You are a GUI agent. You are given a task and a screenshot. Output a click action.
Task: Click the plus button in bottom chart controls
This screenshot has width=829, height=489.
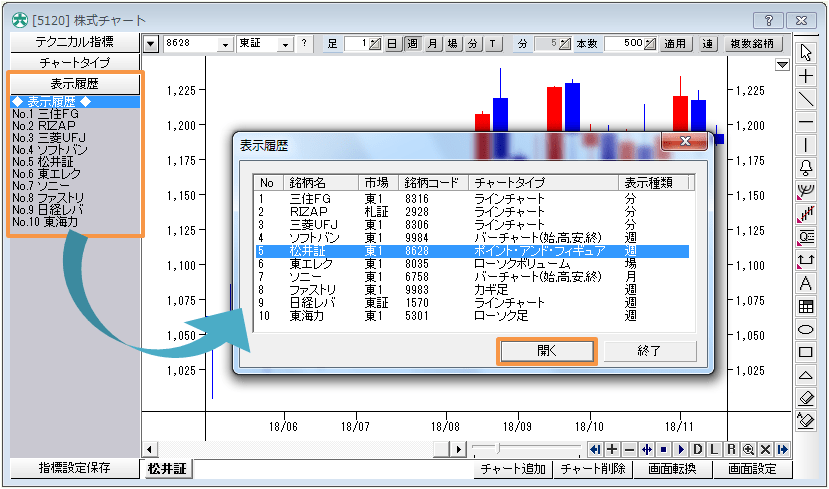(x=612, y=449)
